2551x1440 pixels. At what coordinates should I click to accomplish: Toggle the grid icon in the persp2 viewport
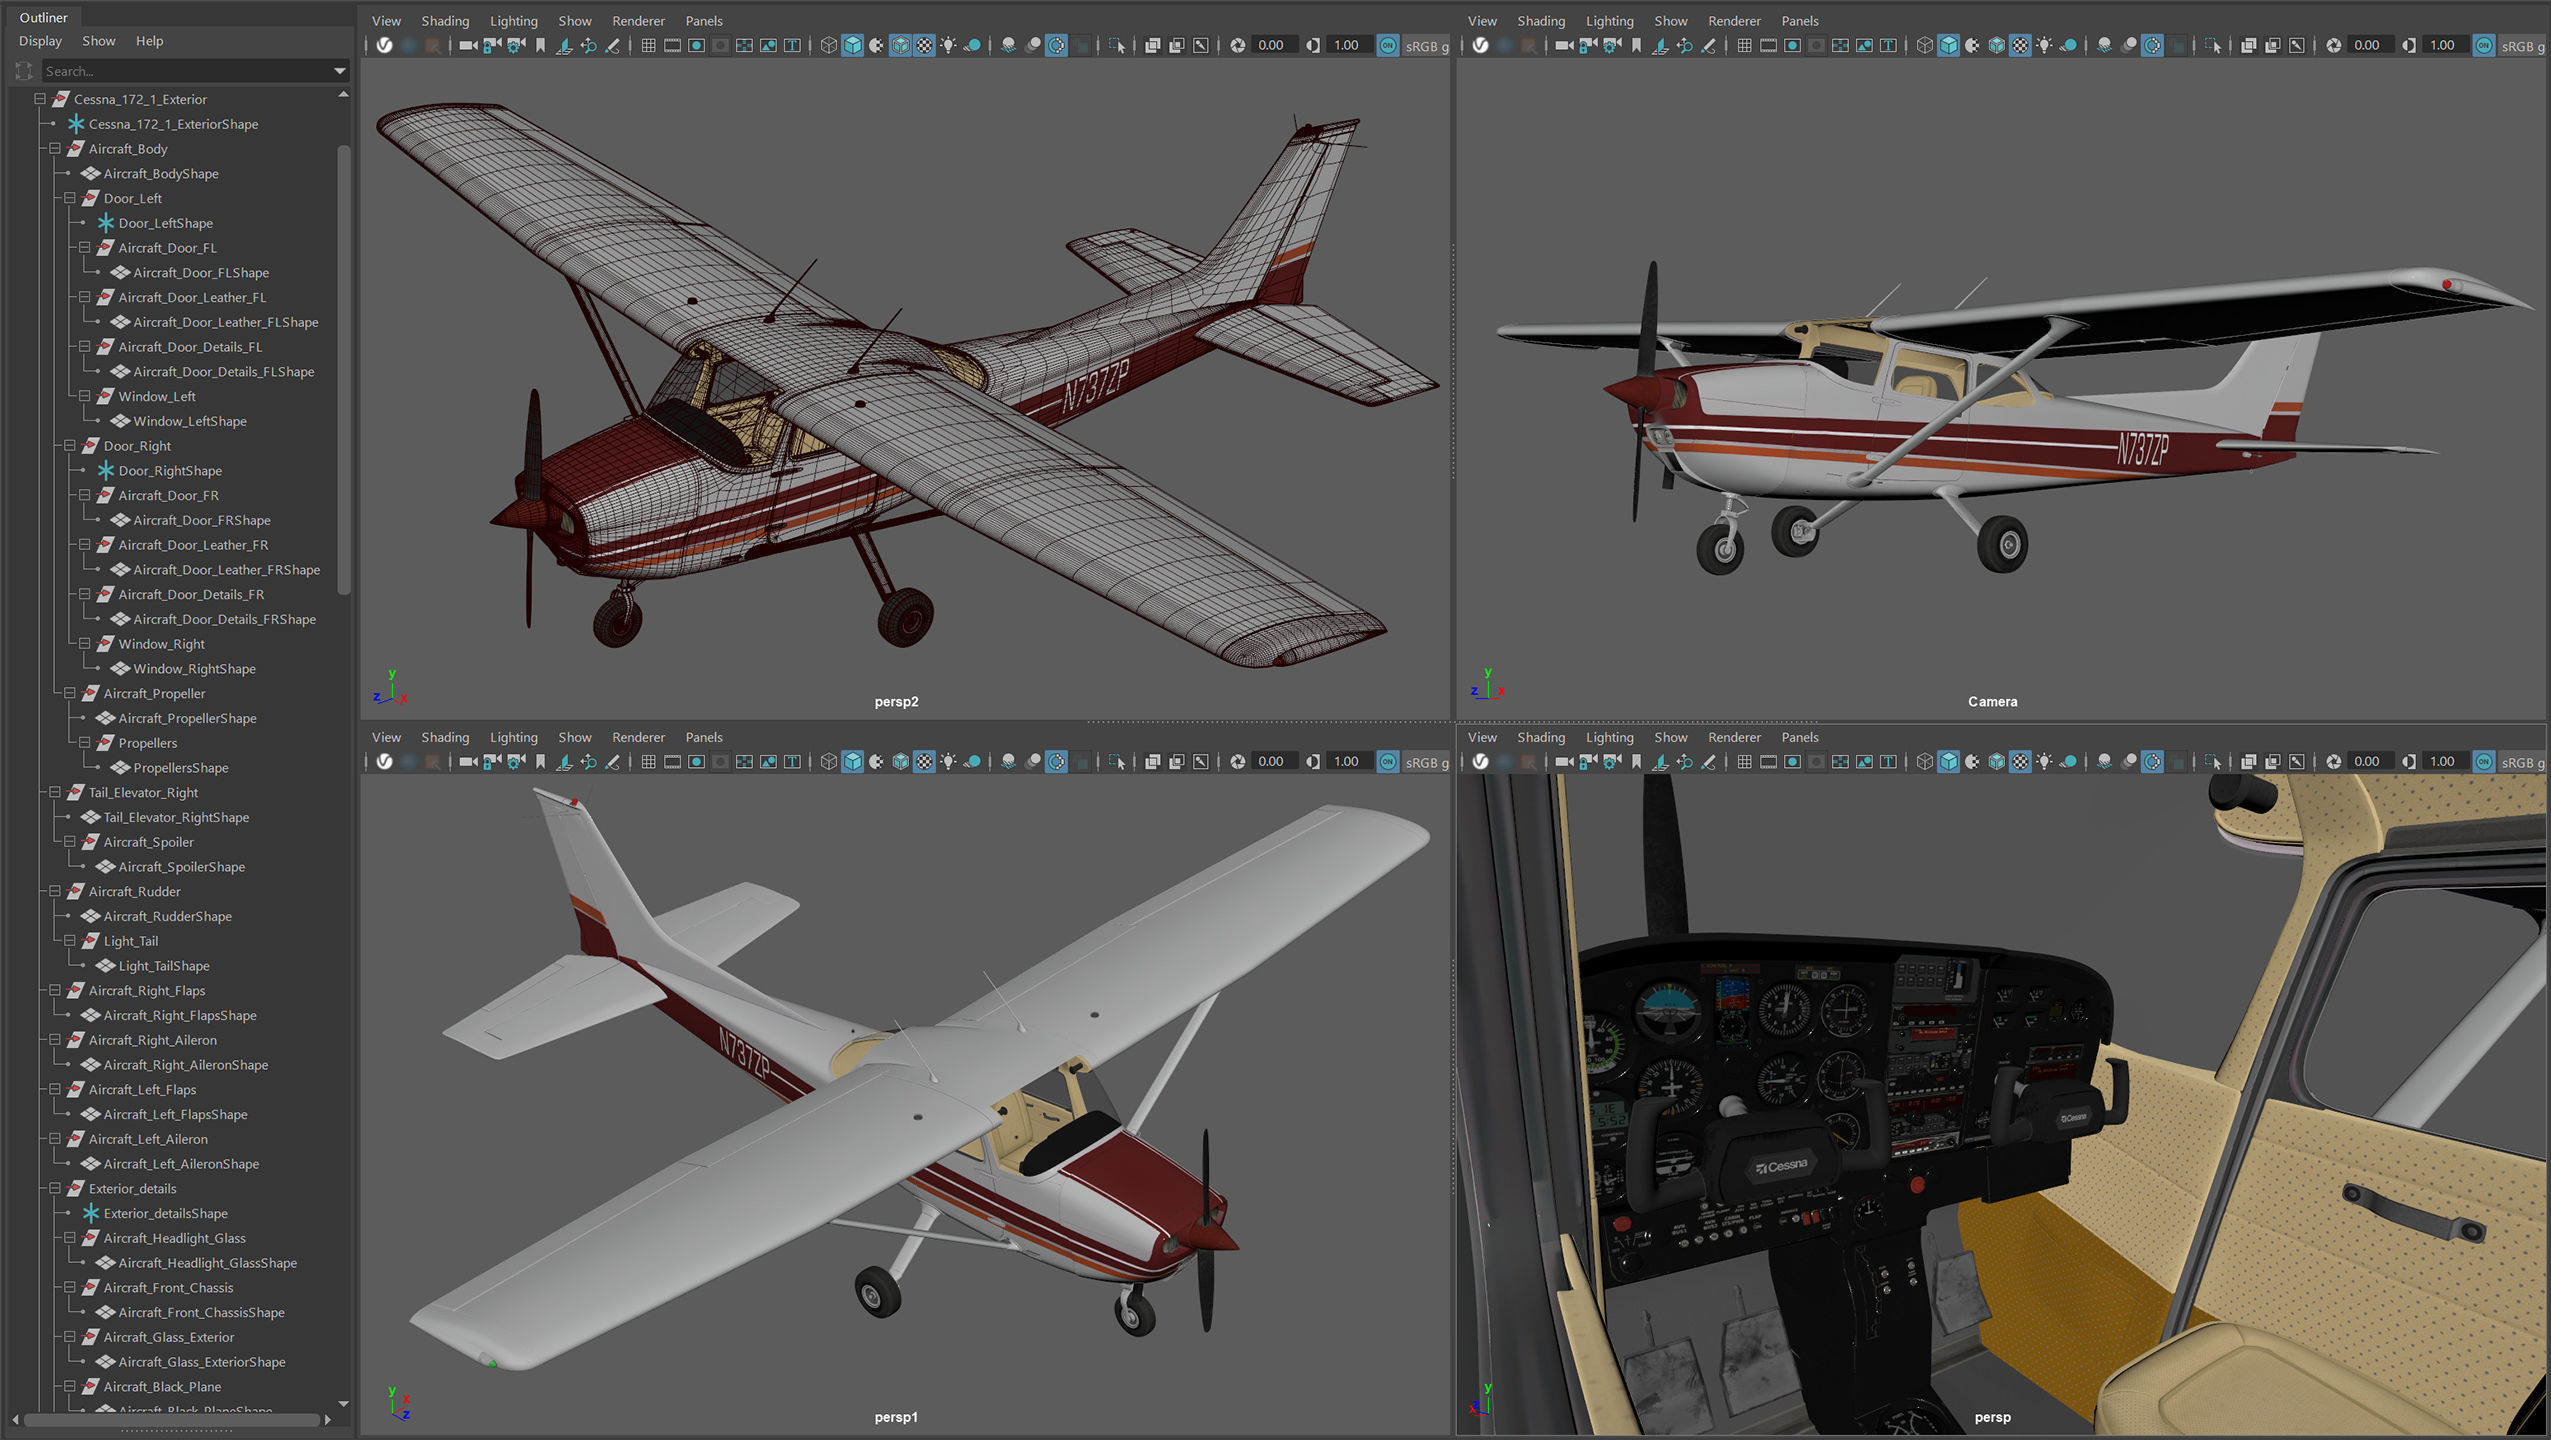648,45
